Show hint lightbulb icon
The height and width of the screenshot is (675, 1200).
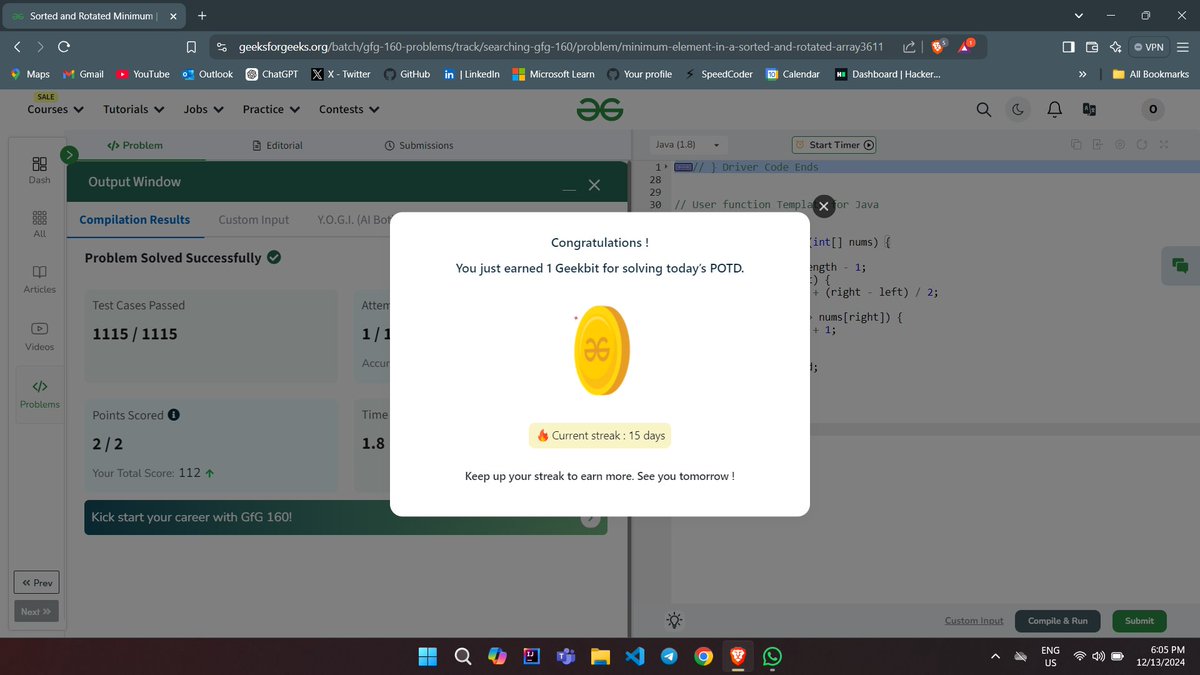tap(675, 620)
